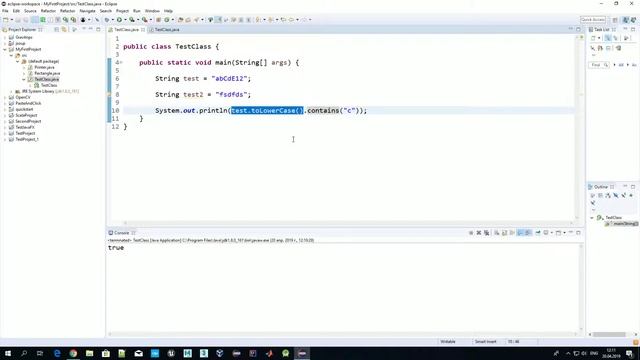Collapse main method using fold marker
The width and height of the screenshot is (640, 360).
click(x=121, y=62)
